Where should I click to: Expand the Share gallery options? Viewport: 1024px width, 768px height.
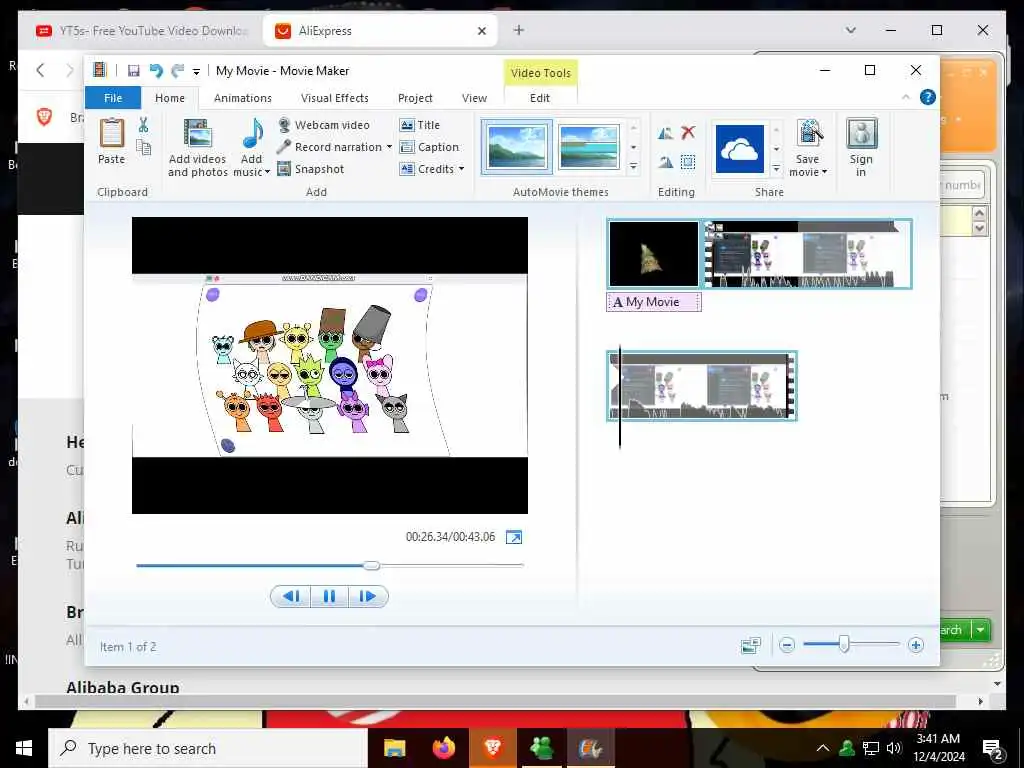776,168
